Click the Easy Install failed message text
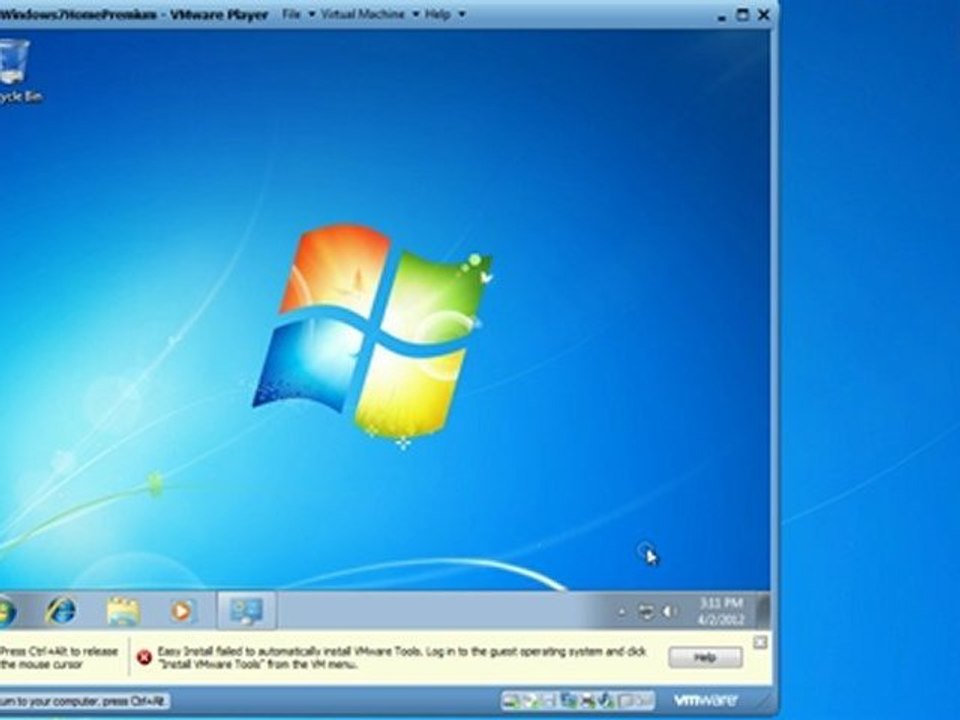Viewport: 960px width, 720px height. [402, 658]
